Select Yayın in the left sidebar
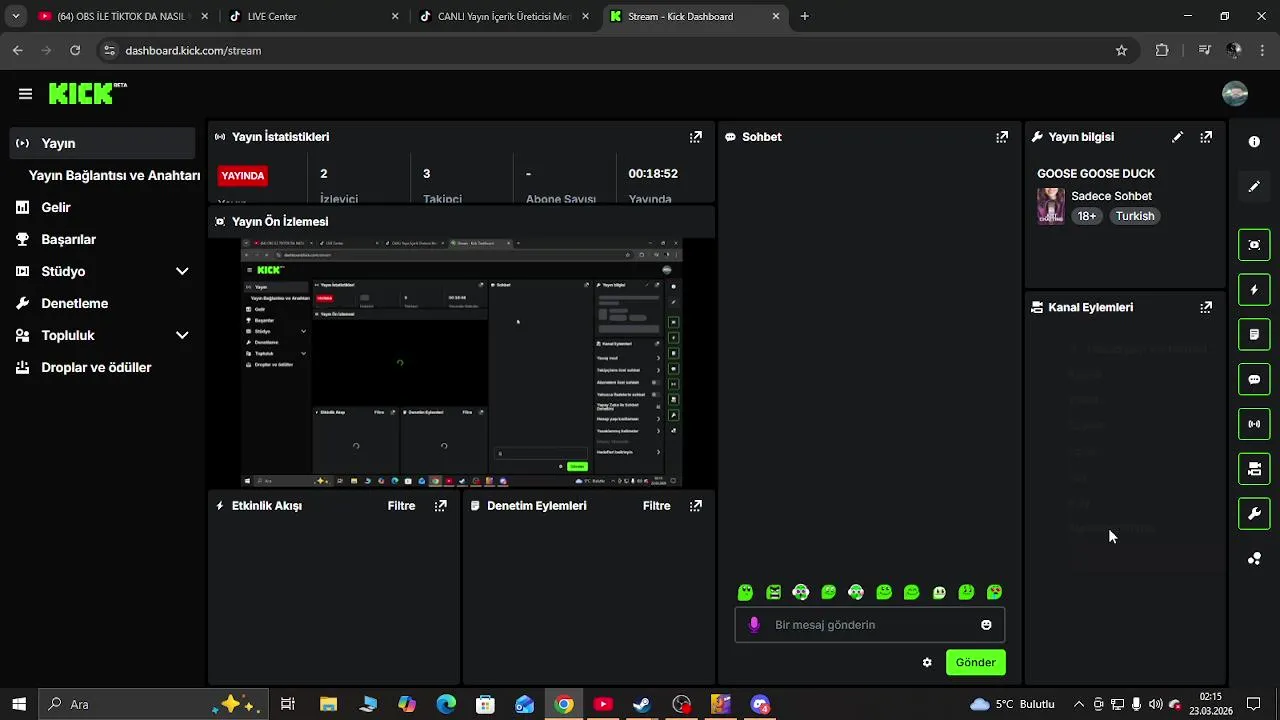The image size is (1280, 720). coord(102,143)
